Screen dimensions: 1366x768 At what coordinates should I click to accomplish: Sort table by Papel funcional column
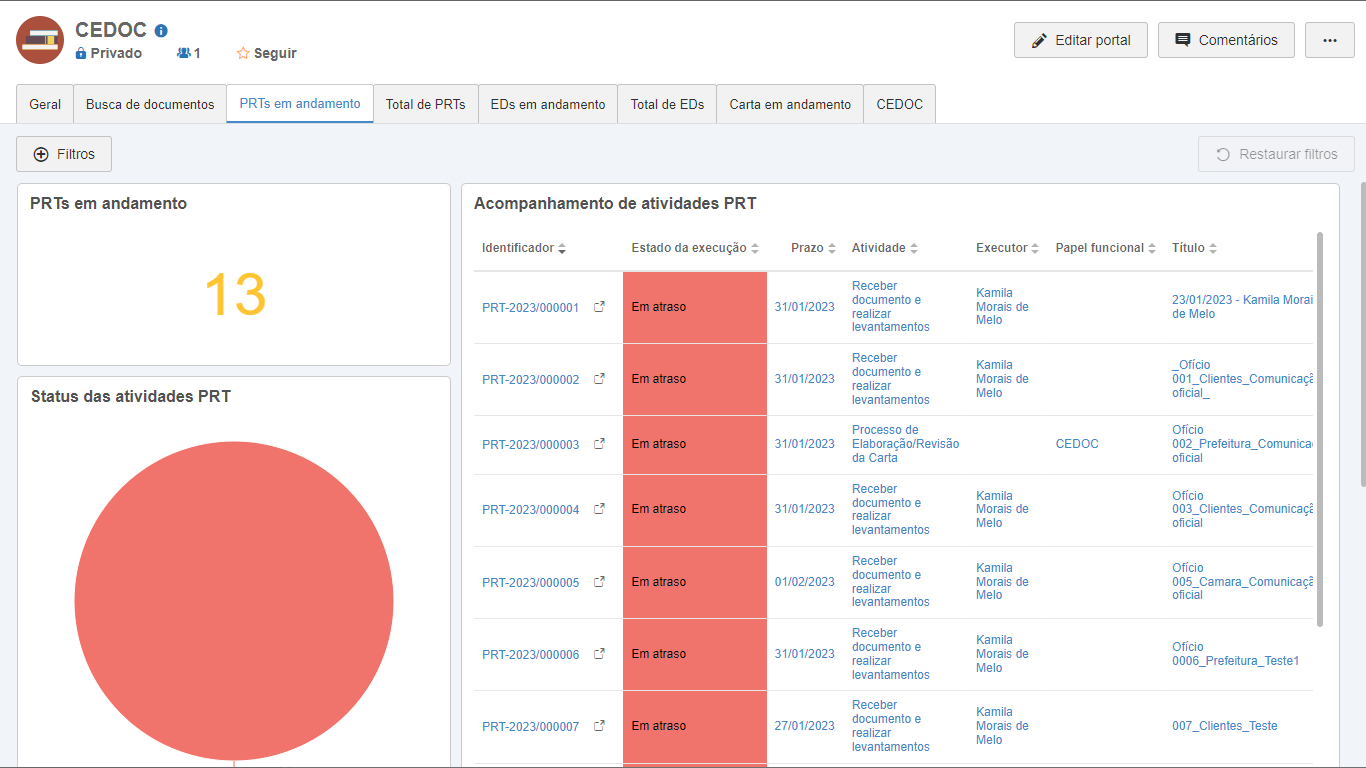coord(1106,248)
